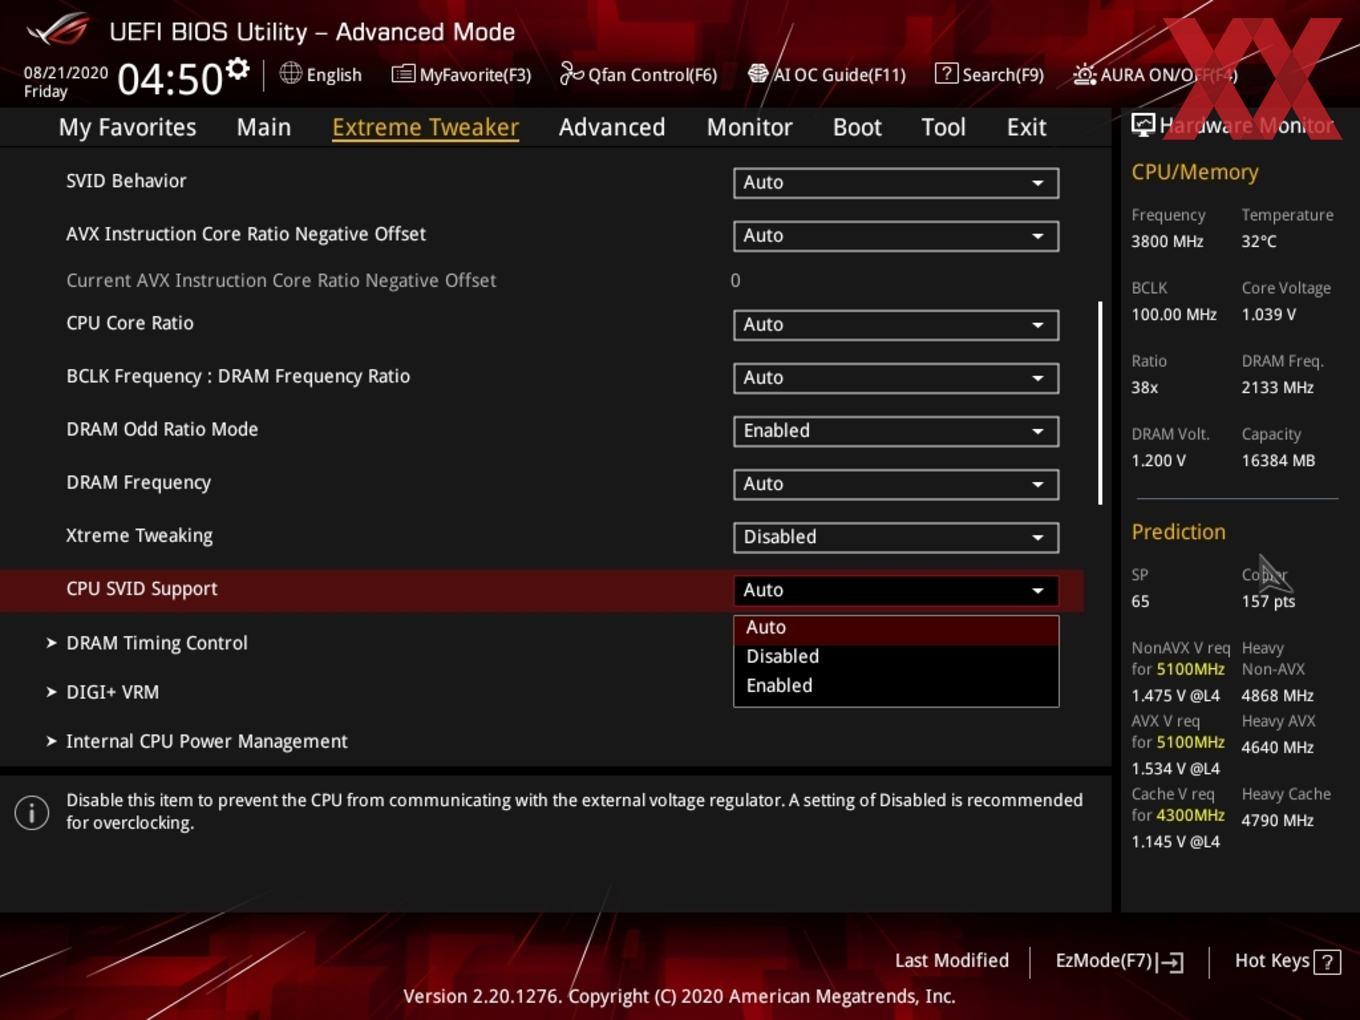This screenshot has height=1020, width=1360.
Task: Open the Monitor tab
Action: click(x=749, y=127)
